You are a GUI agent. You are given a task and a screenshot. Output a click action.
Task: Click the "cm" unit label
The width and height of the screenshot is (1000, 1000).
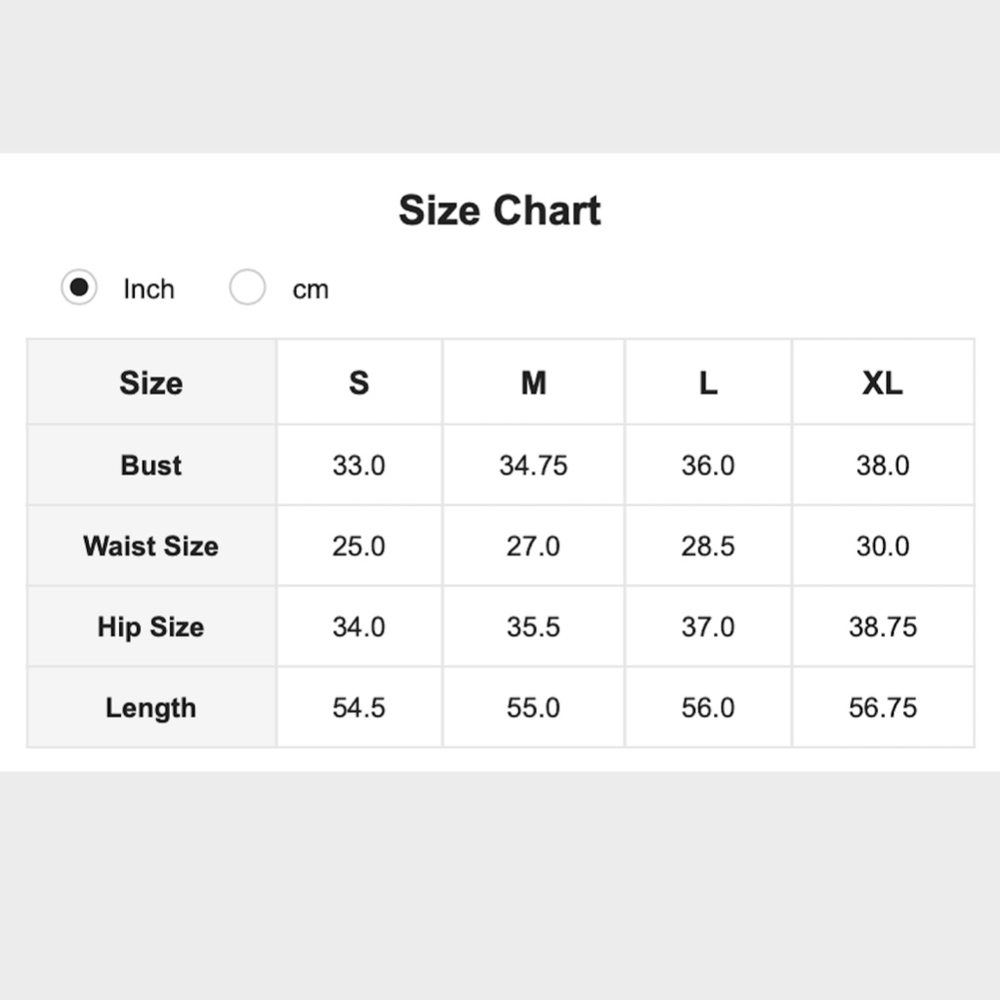coord(310,289)
